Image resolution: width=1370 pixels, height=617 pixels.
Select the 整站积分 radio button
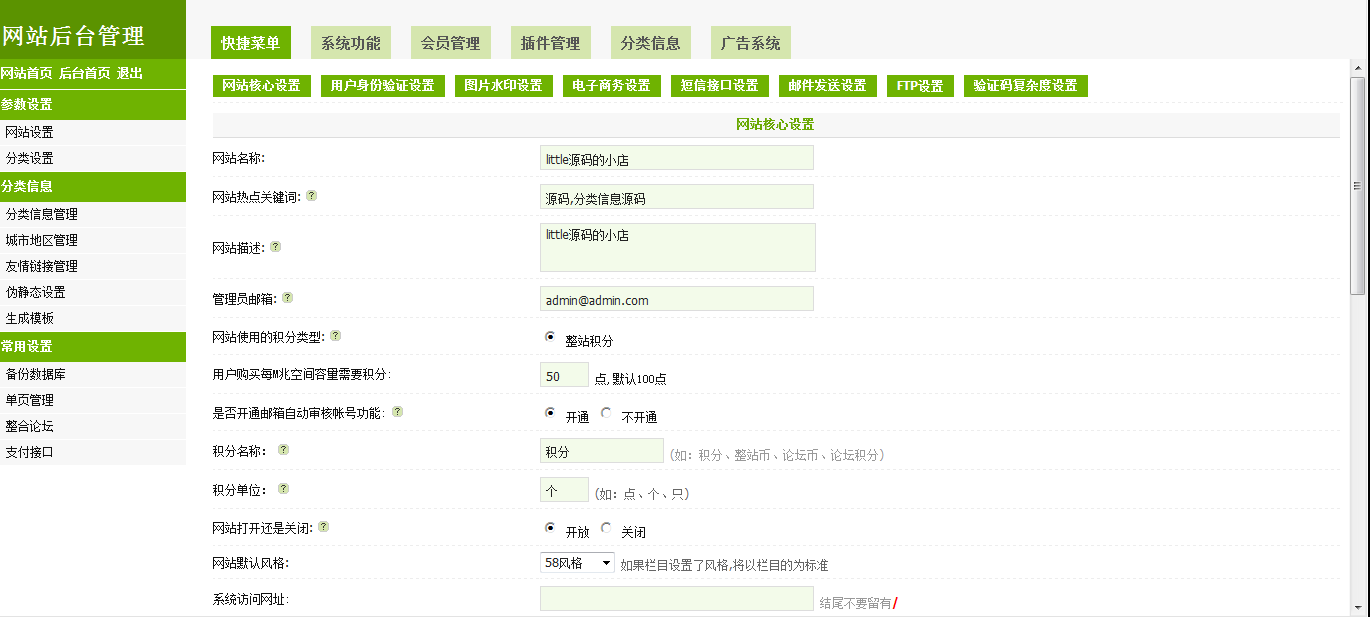(x=550, y=337)
